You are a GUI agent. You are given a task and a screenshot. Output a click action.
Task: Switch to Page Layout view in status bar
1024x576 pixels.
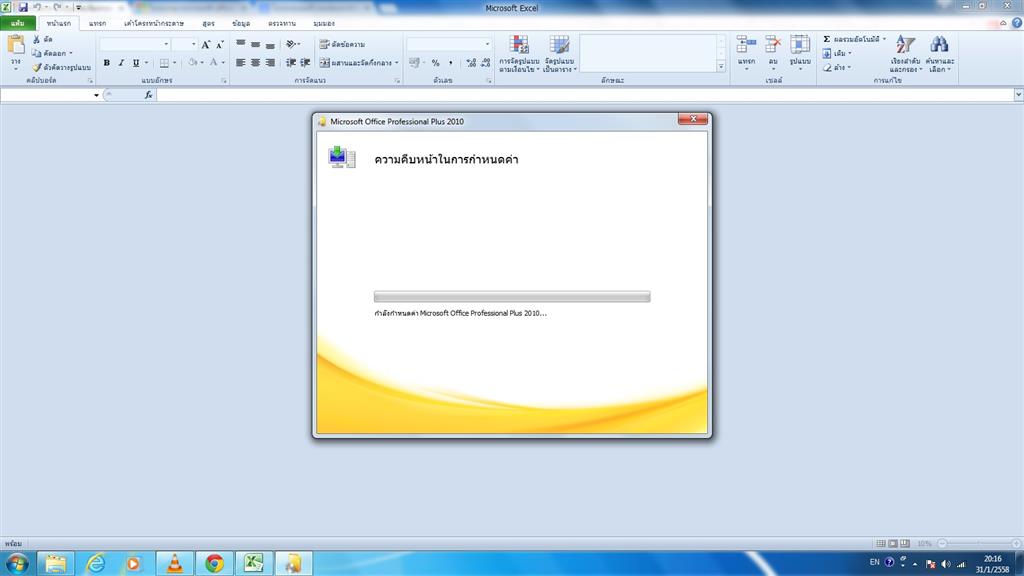point(893,543)
